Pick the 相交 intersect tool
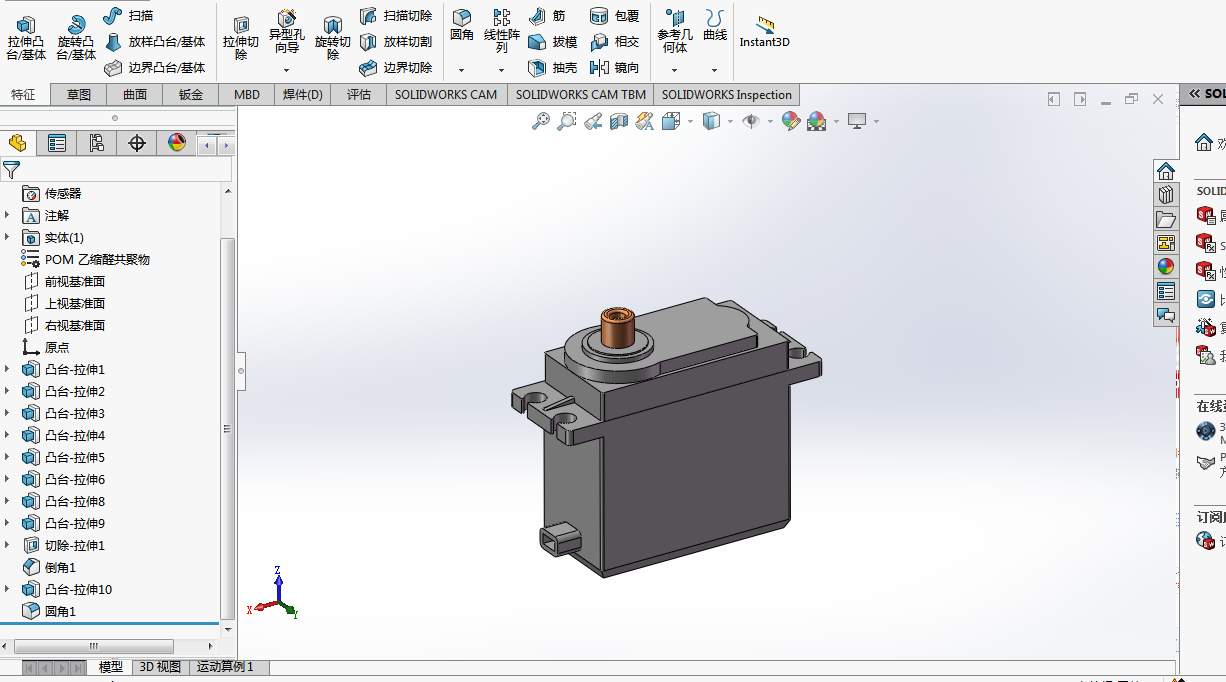Image resolution: width=1226 pixels, height=682 pixels. [x=614, y=42]
